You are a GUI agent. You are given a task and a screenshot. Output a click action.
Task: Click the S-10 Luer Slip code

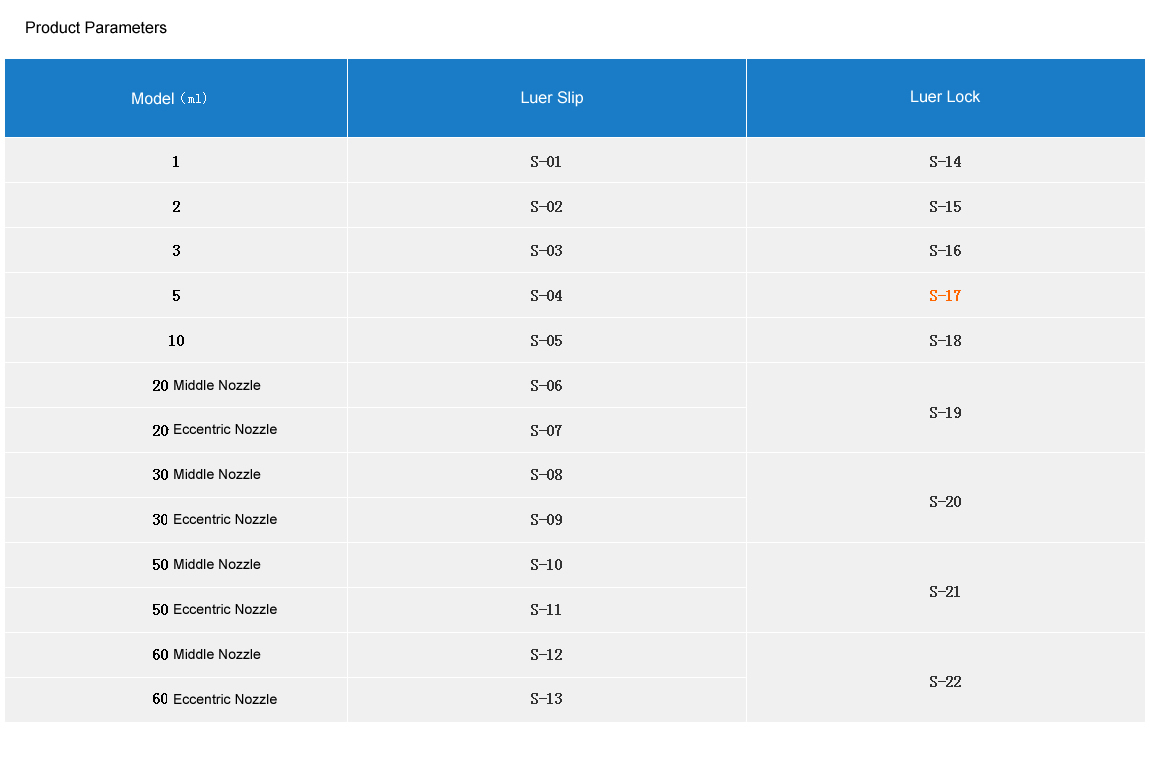coord(546,565)
